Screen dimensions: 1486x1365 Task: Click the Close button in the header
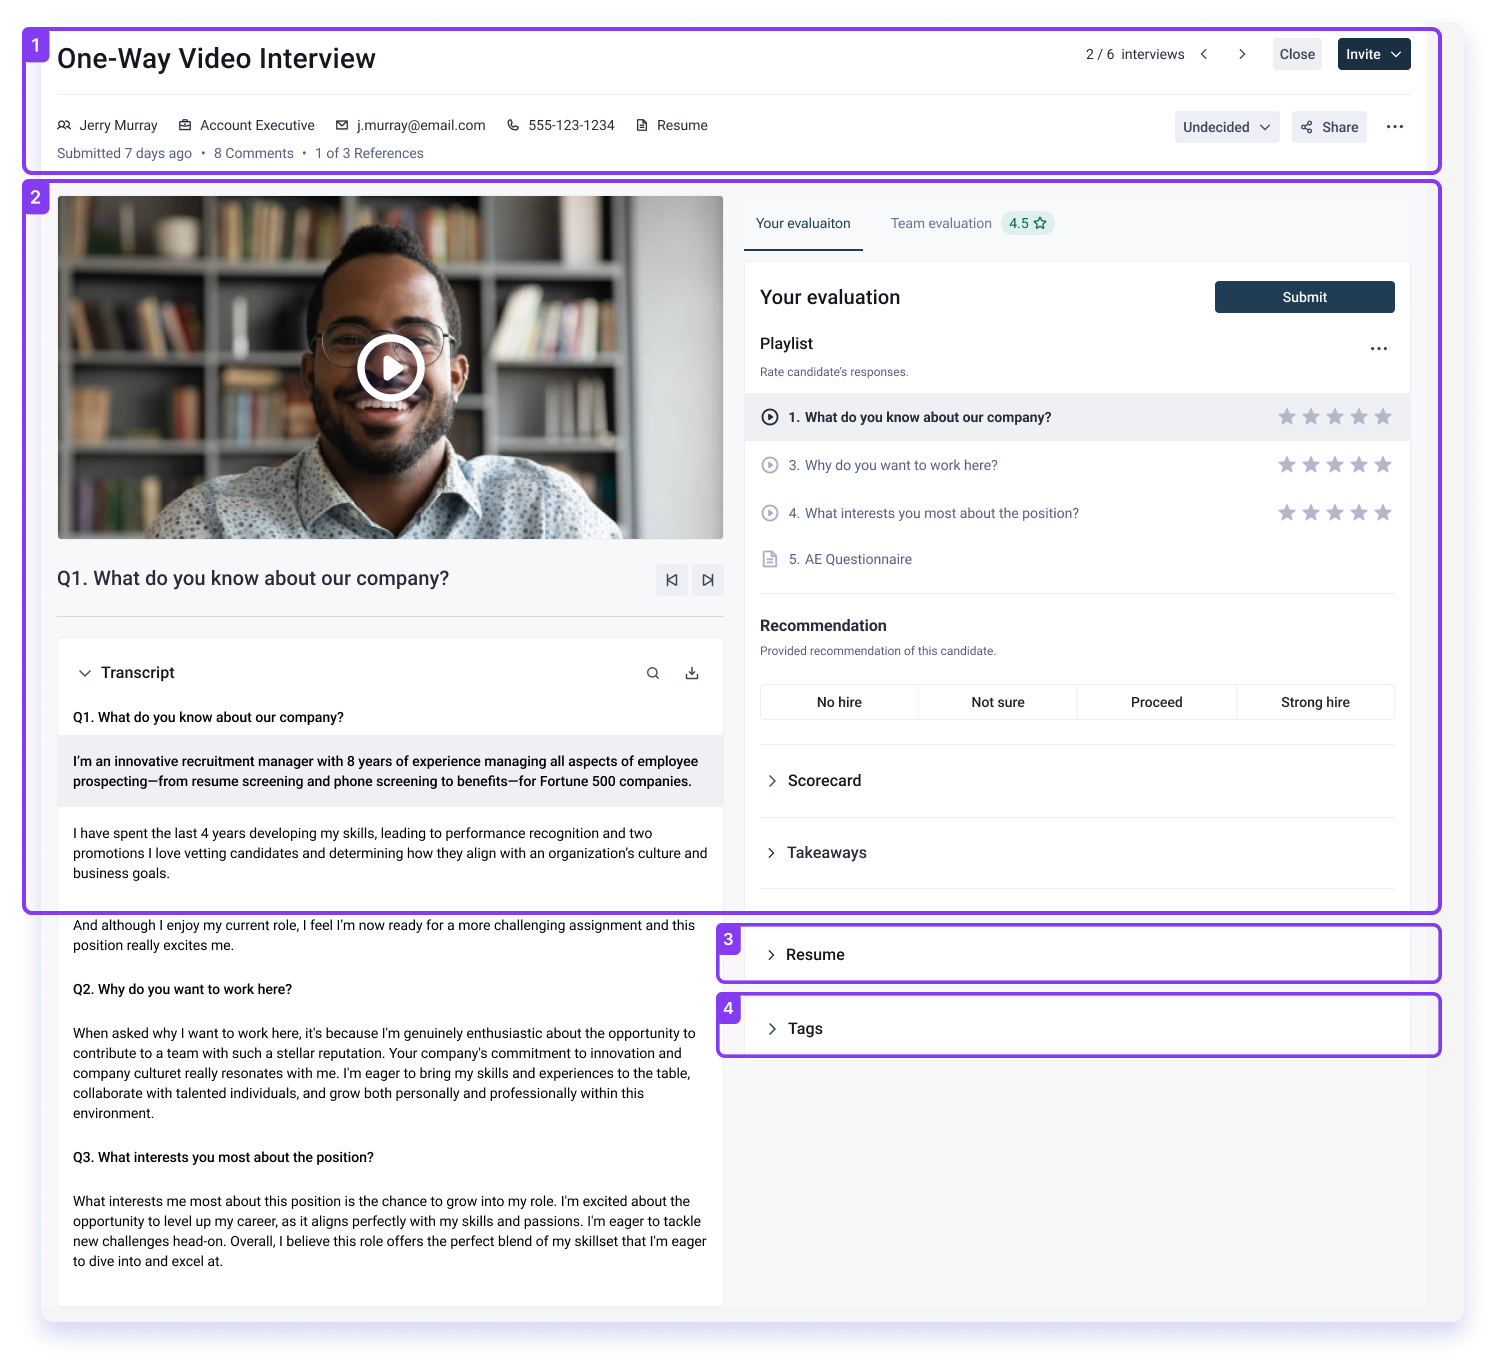tap(1297, 54)
